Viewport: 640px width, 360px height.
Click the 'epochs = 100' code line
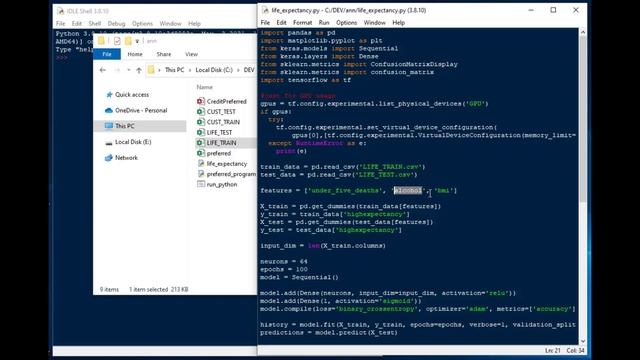point(284,269)
